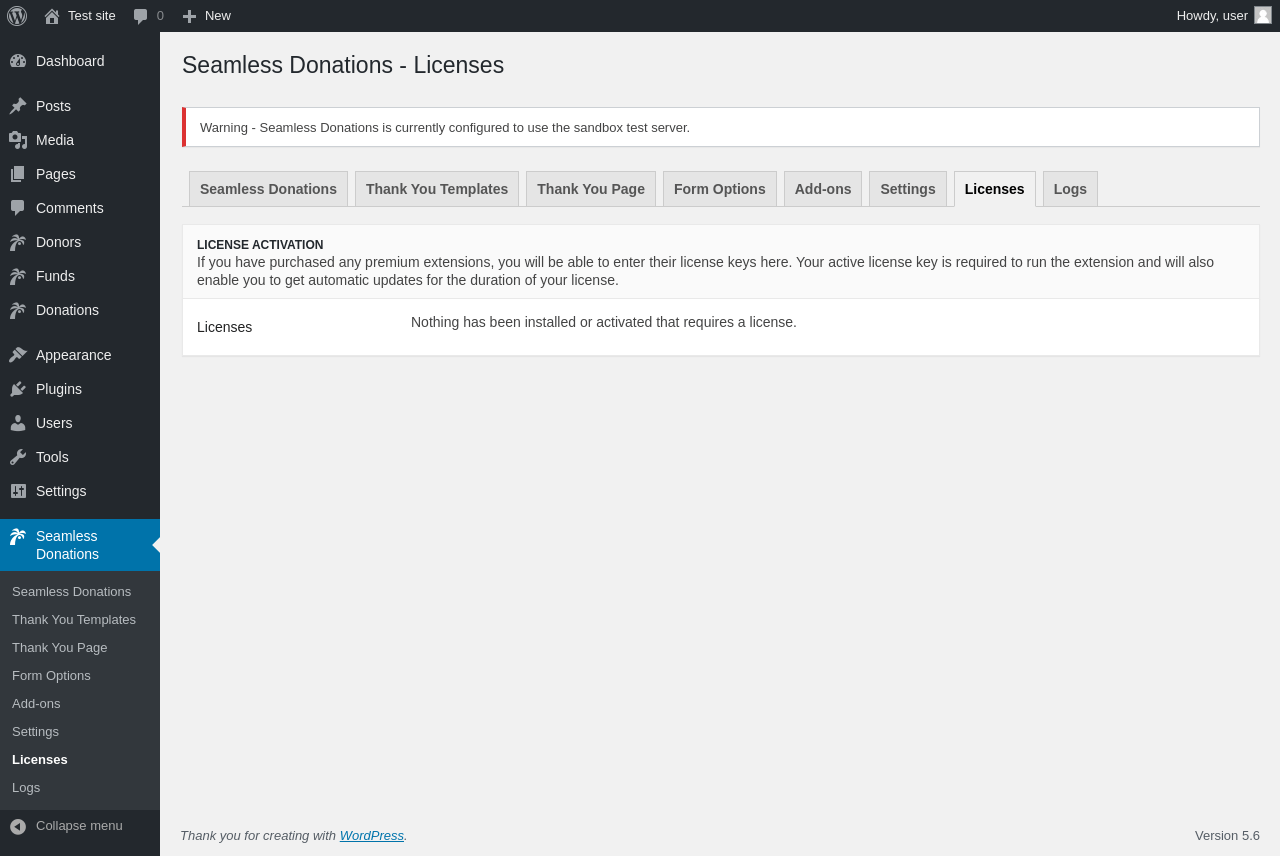Click the Appearance paintbrush icon
Screen dimensions: 1280x856
pyautogui.click(x=18, y=355)
